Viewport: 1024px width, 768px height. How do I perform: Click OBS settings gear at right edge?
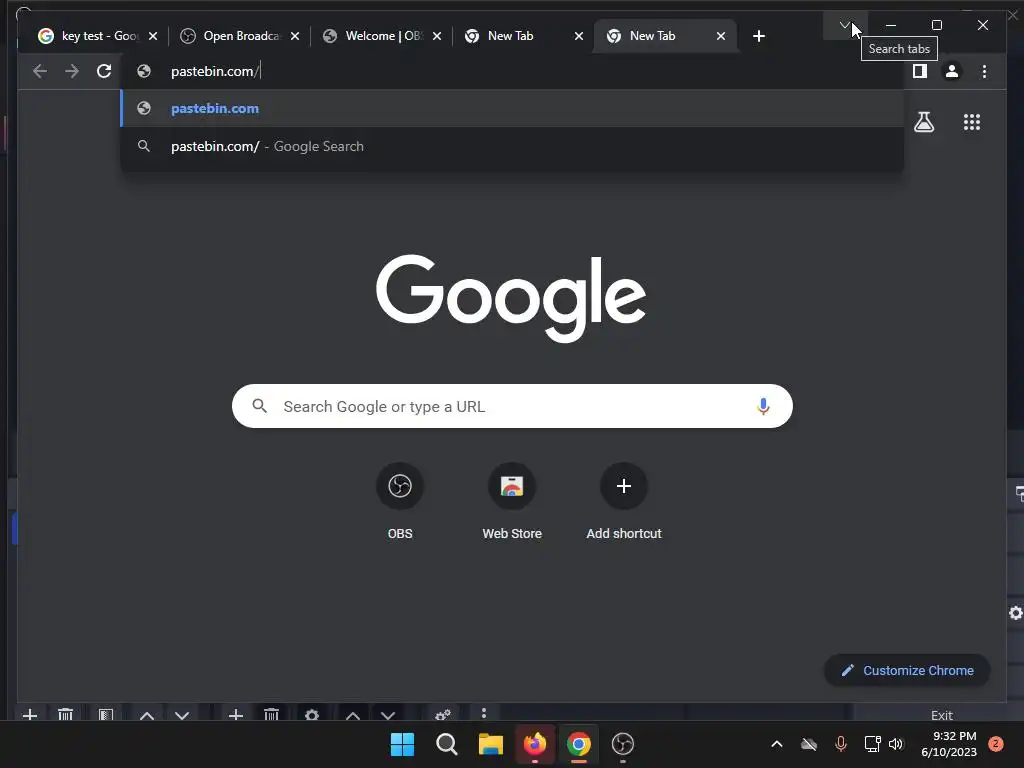pos(1016,613)
